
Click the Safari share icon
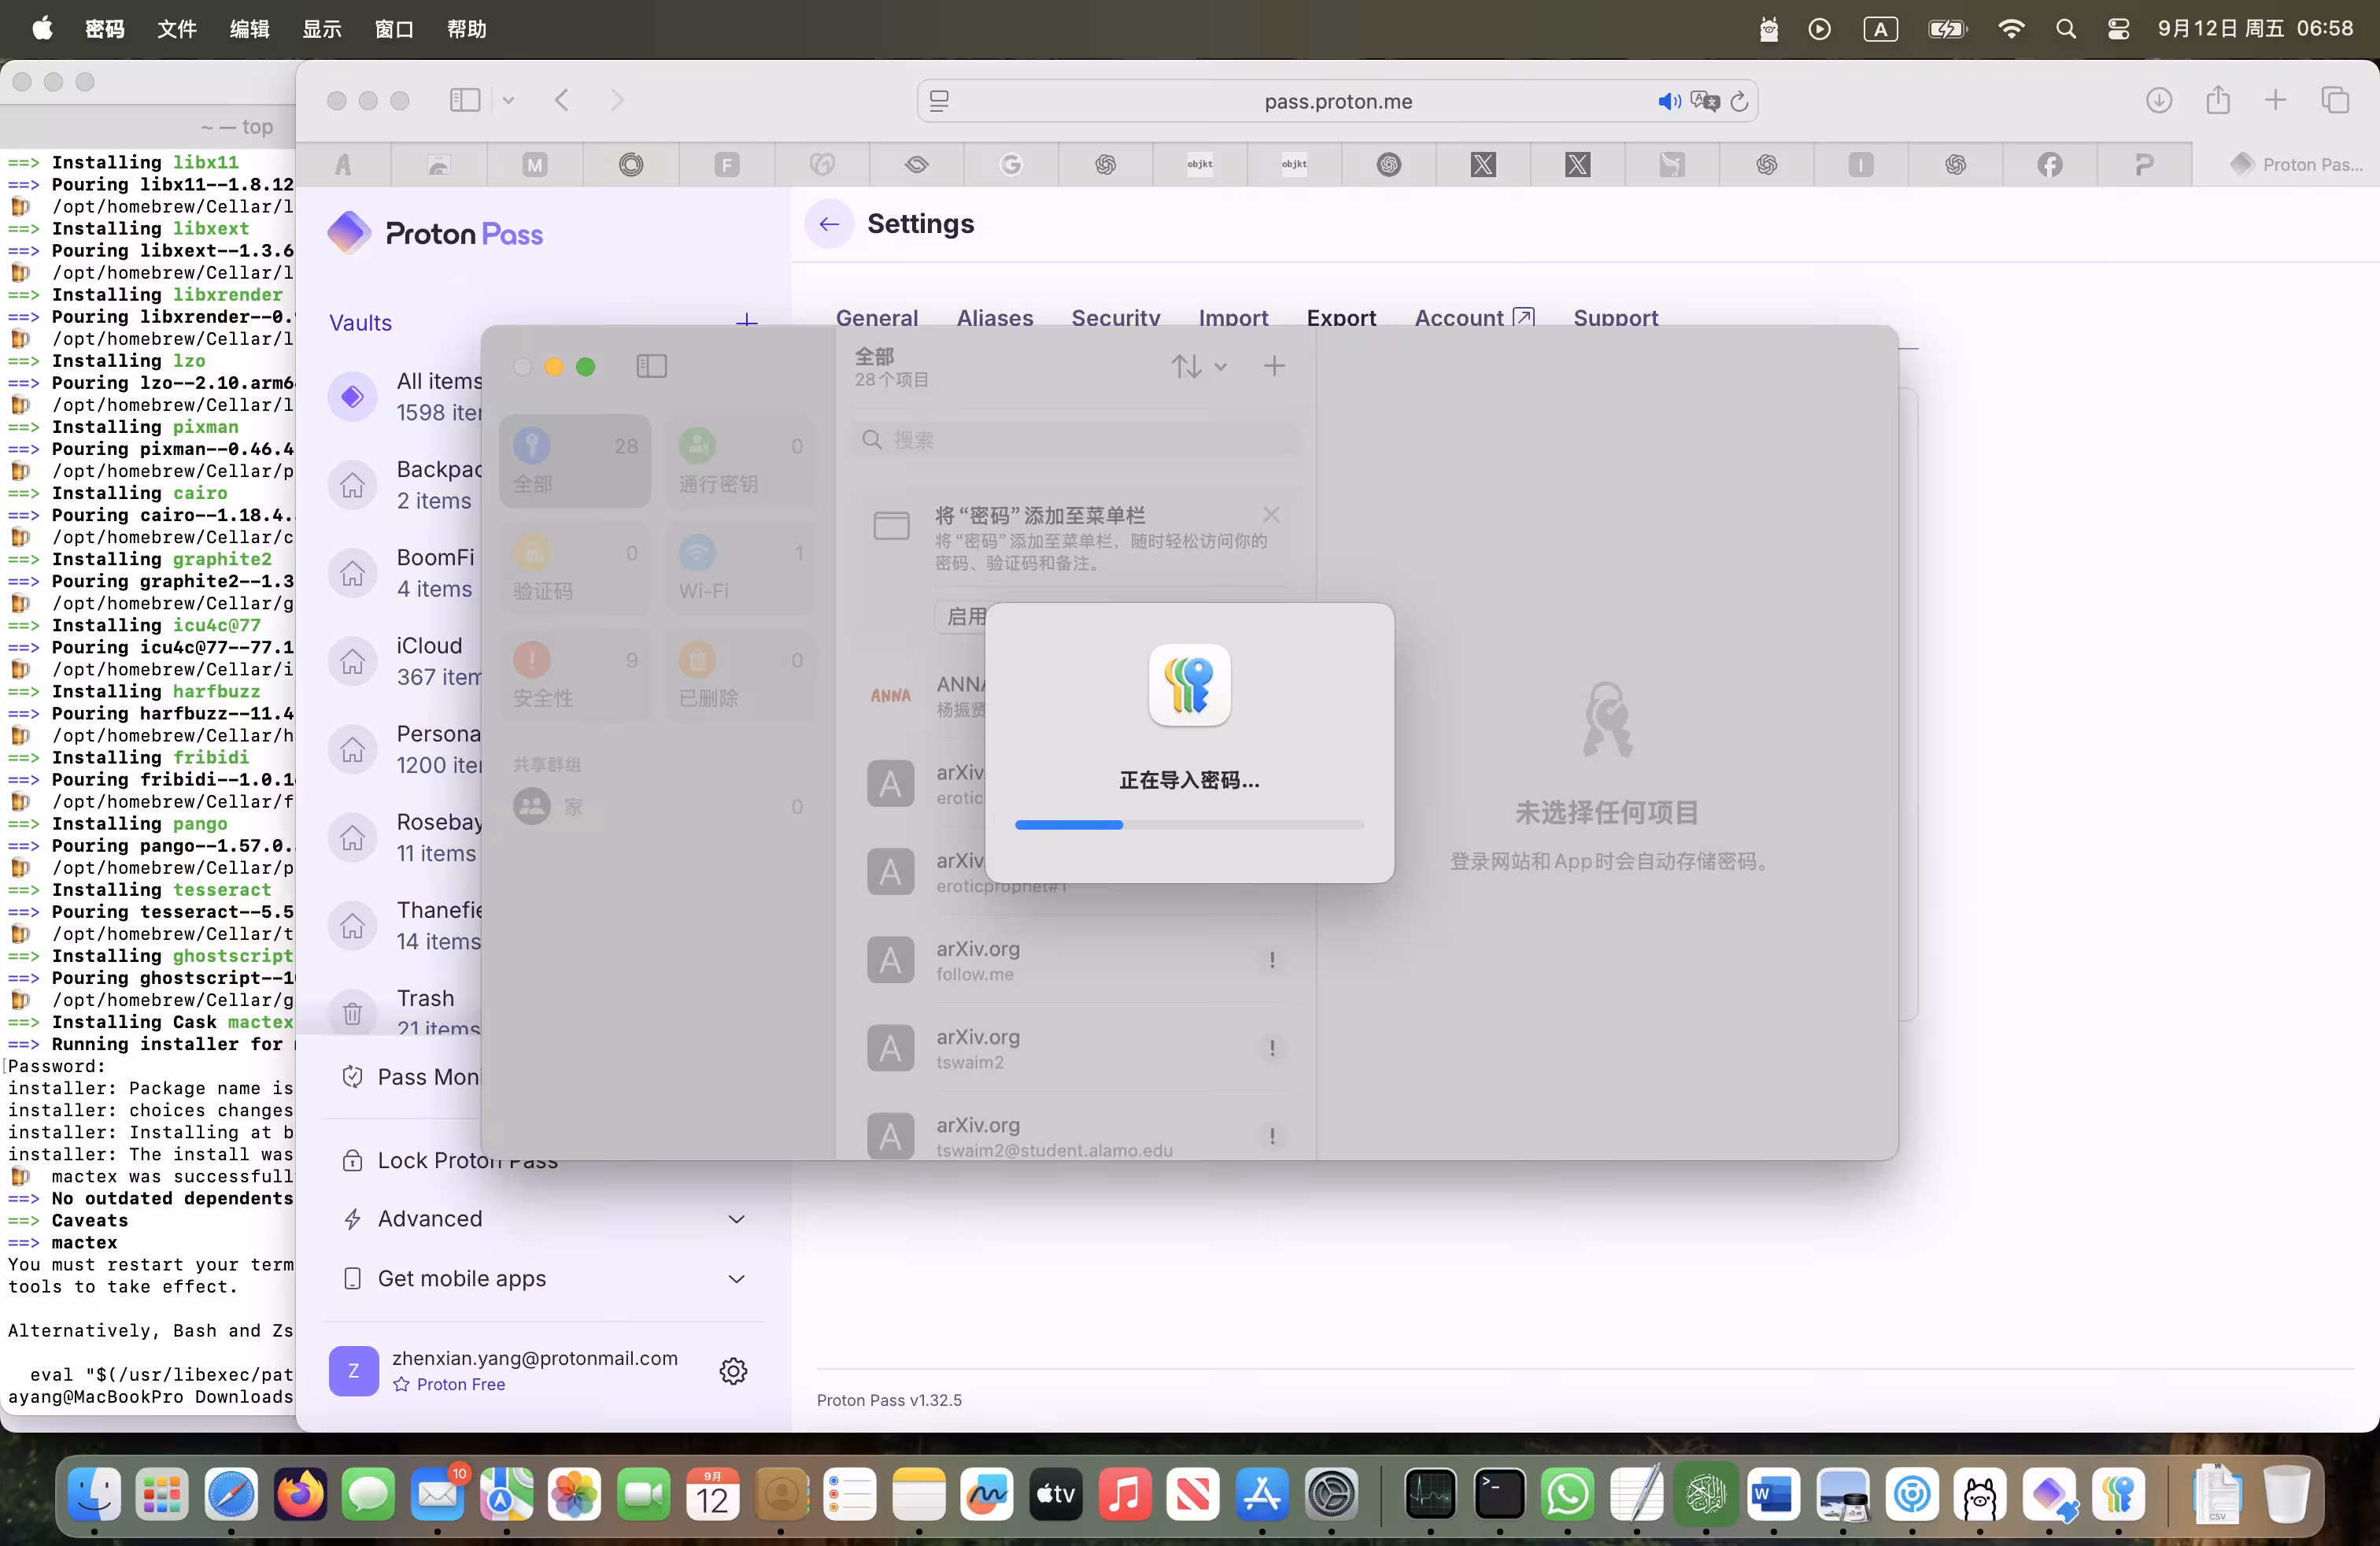pyautogui.click(x=2218, y=100)
